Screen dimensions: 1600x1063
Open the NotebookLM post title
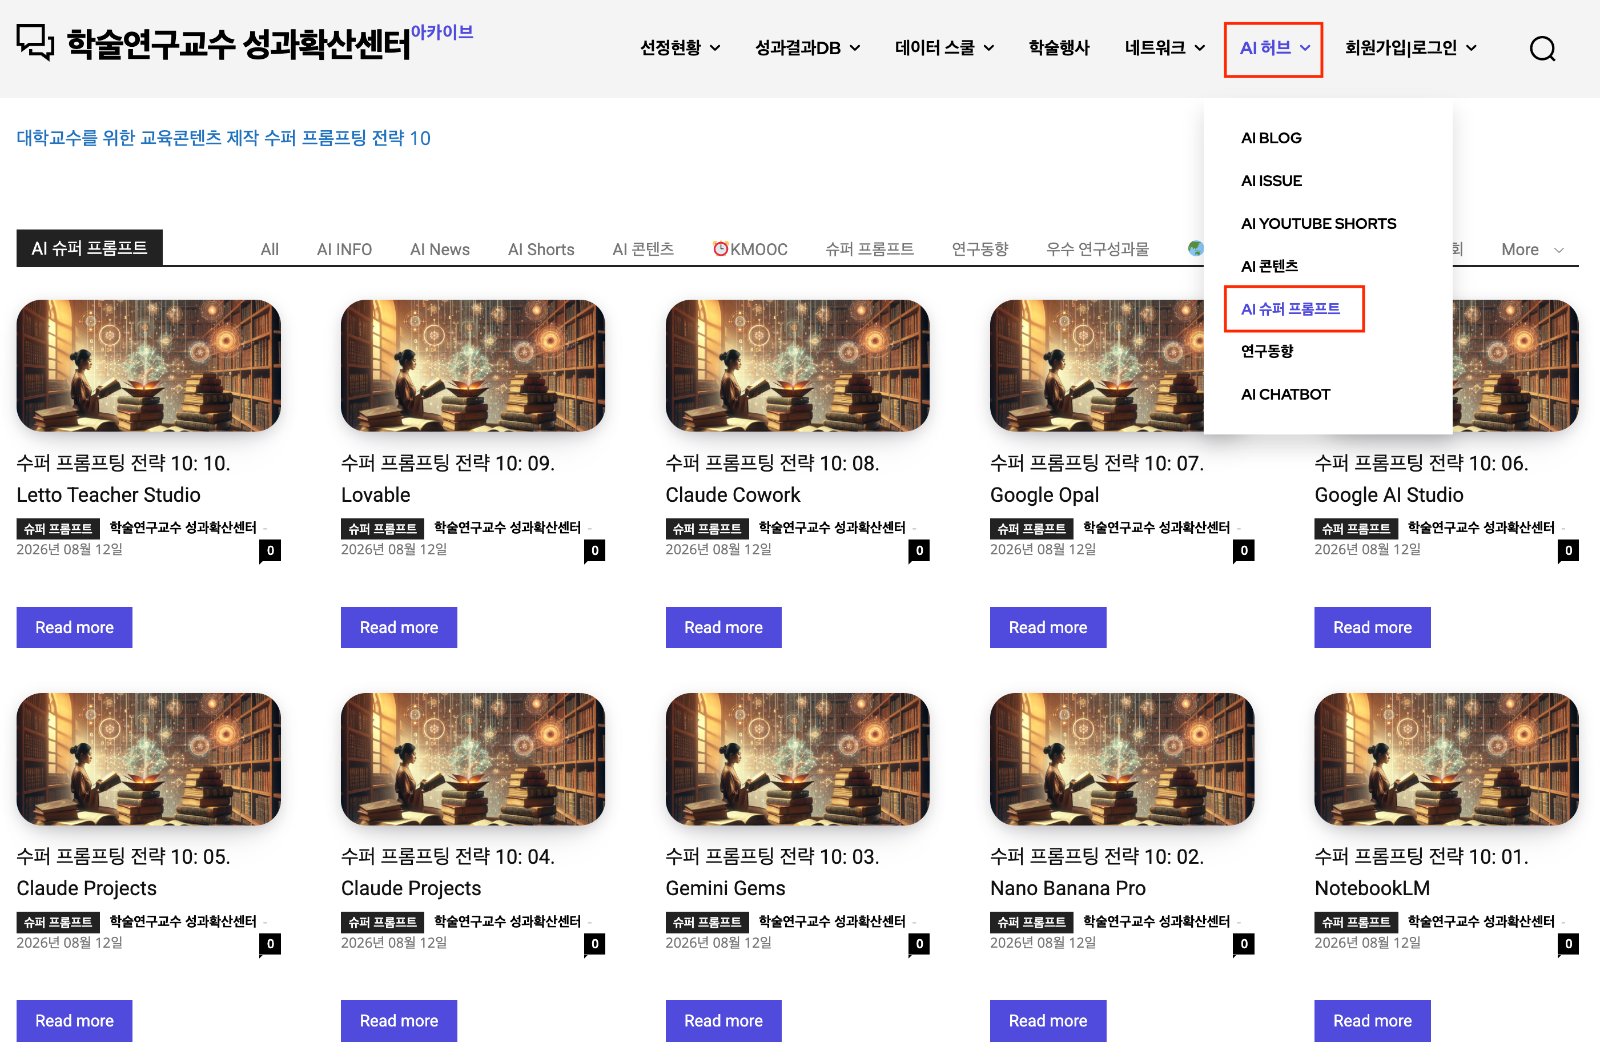pyautogui.click(x=1421, y=872)
